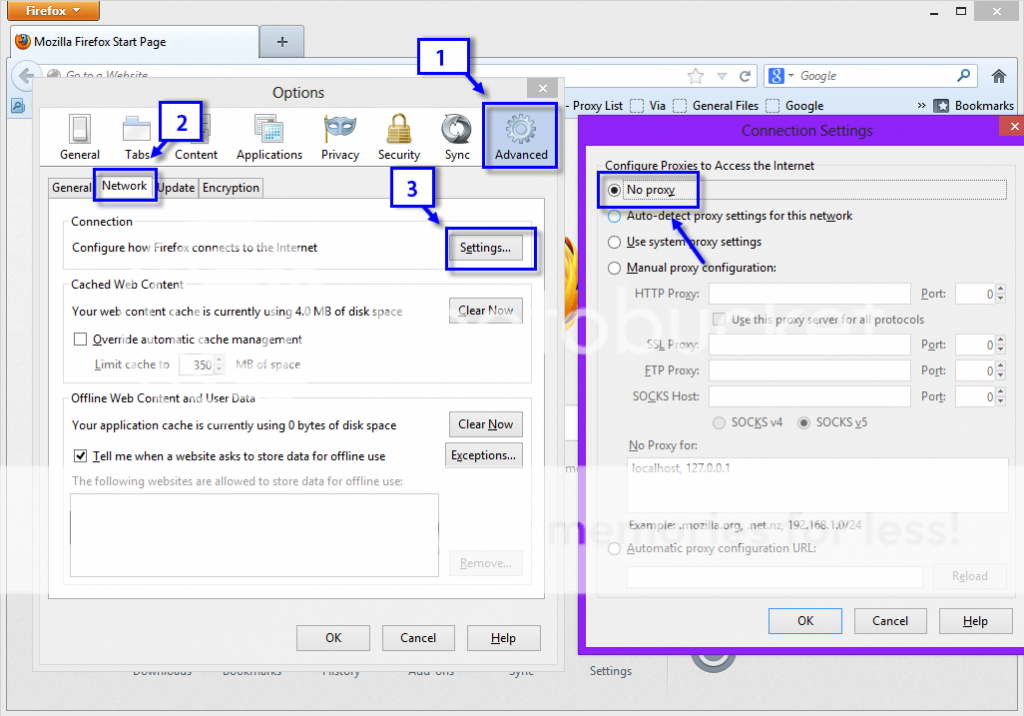Open the history dropdown arrow in URL bar
This screenshot has width=1024, height=716.
pos(722,76)
